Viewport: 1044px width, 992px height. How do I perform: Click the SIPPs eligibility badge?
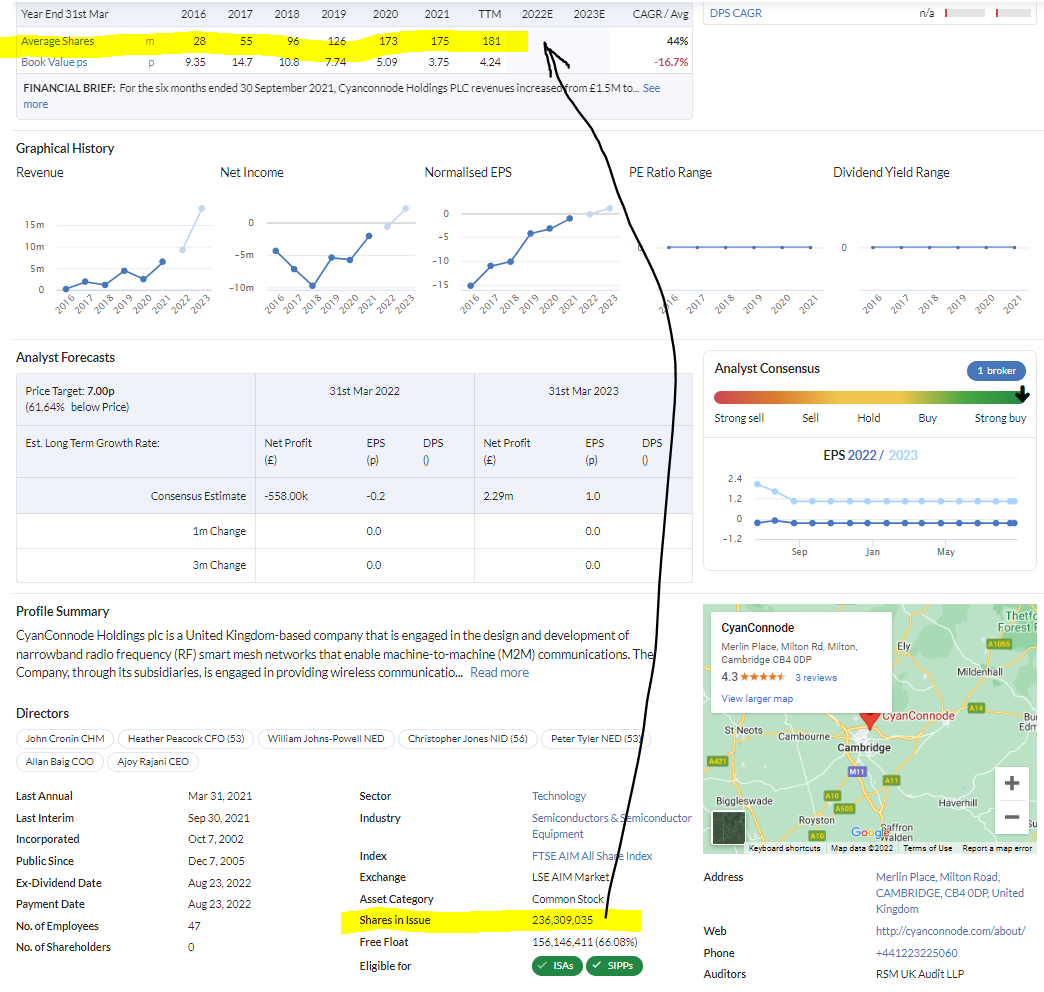click(x=614, y=965)
